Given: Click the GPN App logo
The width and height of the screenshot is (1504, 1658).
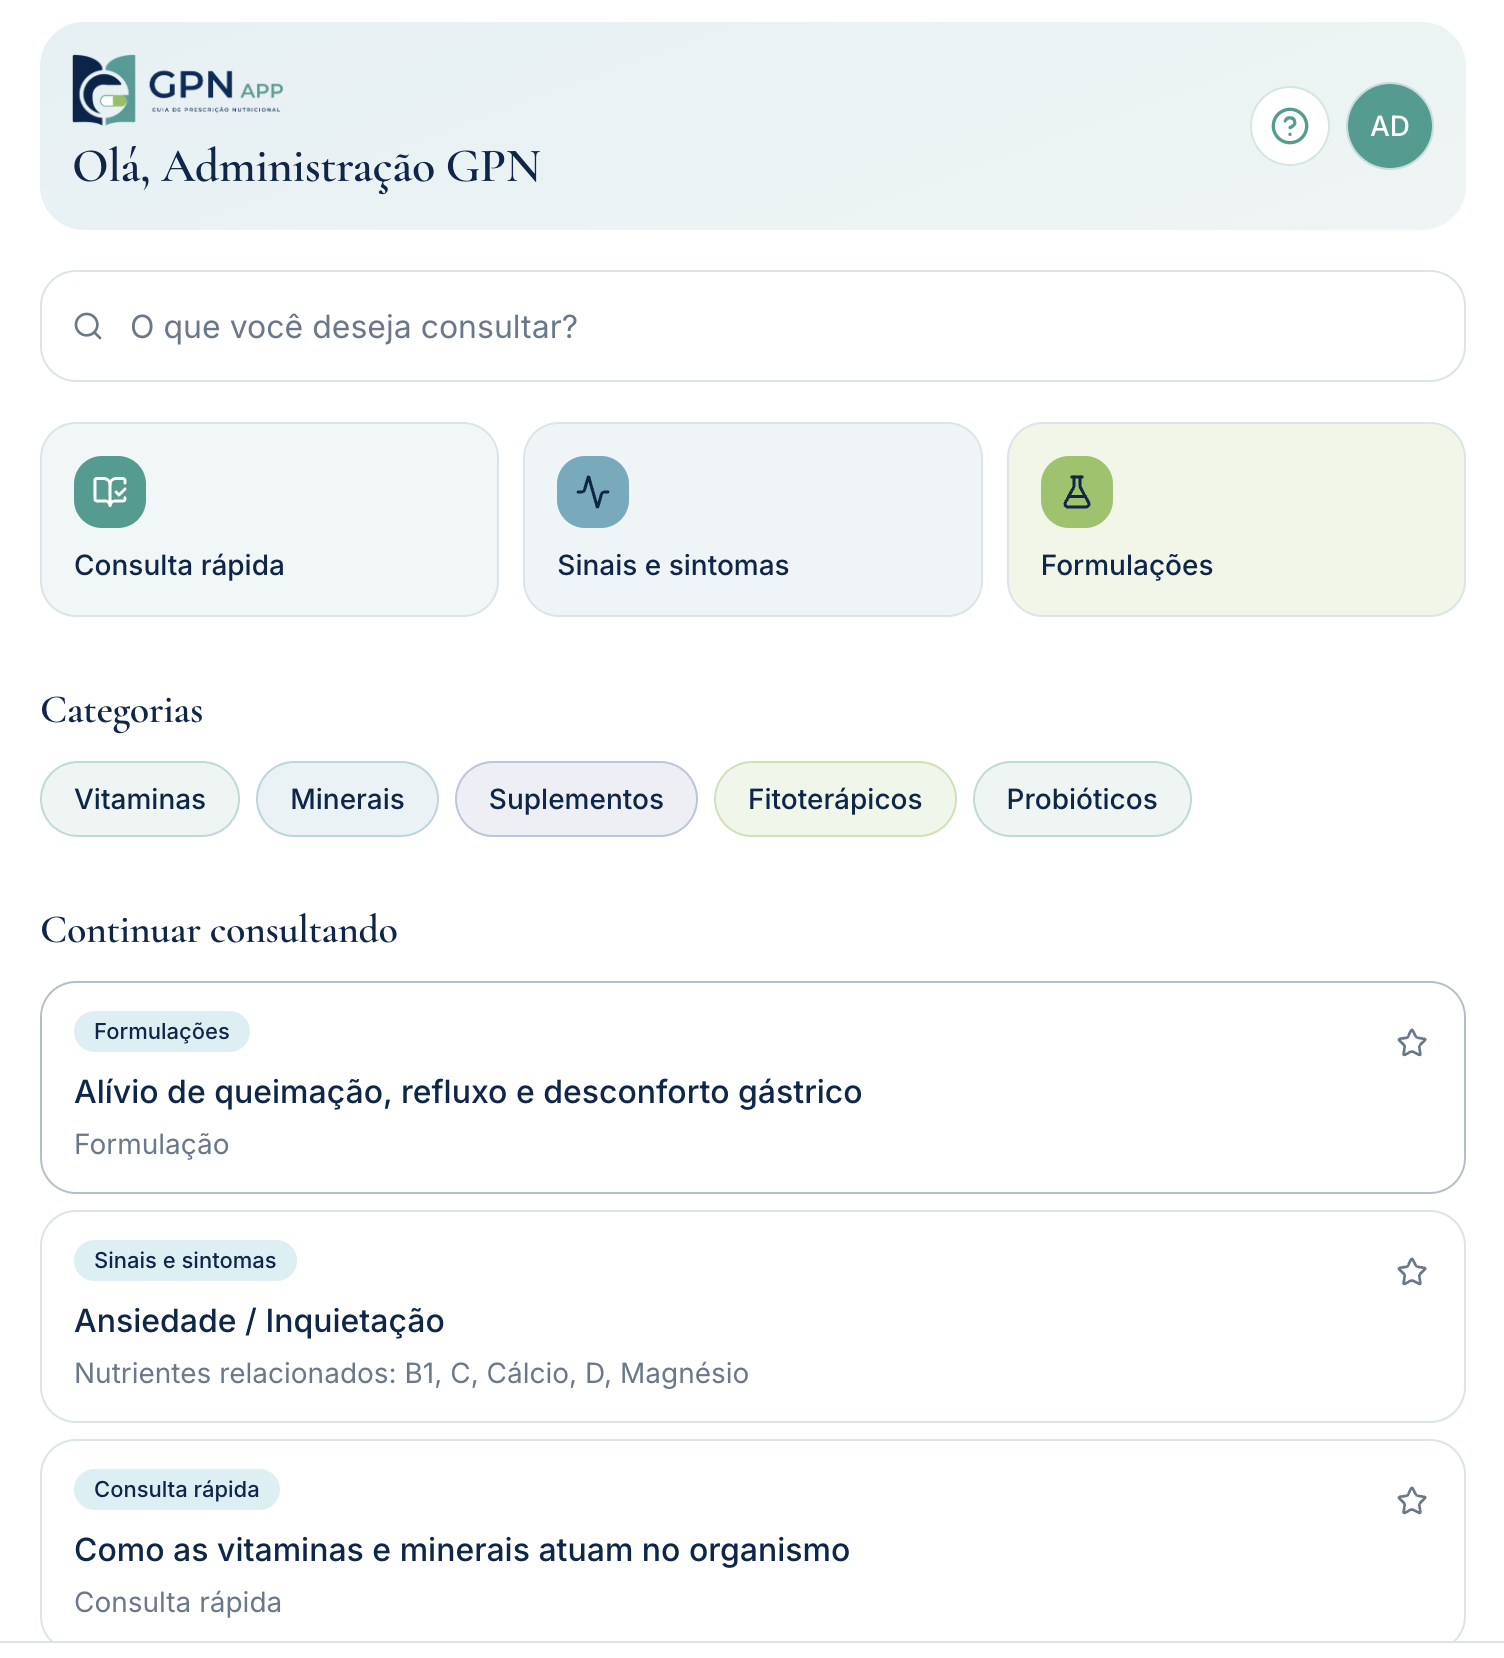Looking at the screenshot, I should 178,89.
